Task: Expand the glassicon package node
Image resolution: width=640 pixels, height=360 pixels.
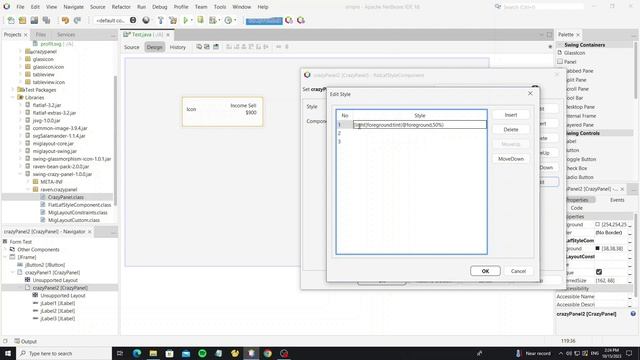Action: point(20,59)
